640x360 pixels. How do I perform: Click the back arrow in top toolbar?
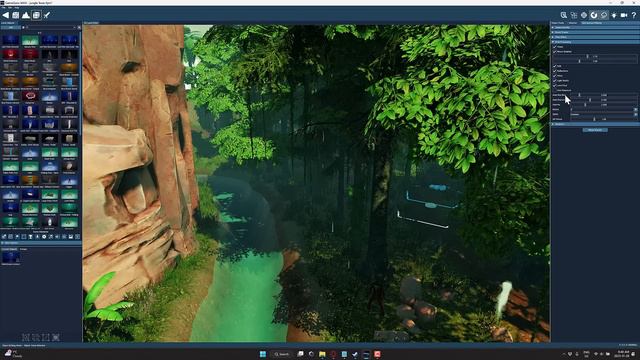point(6,15)
